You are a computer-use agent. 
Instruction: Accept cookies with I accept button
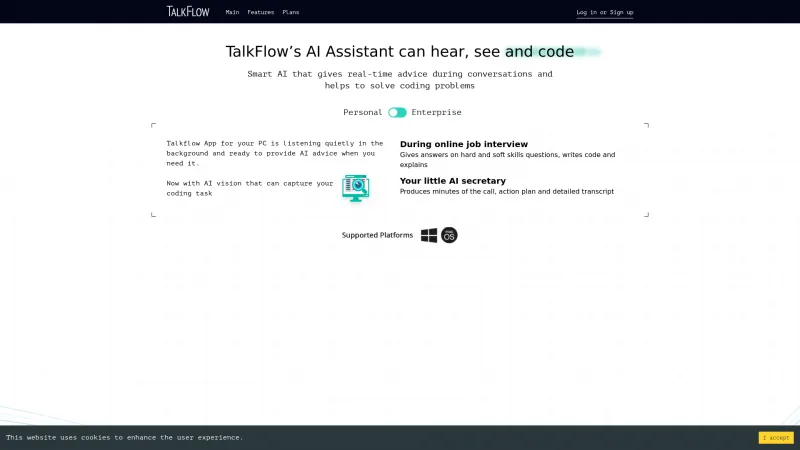(776, 438)
